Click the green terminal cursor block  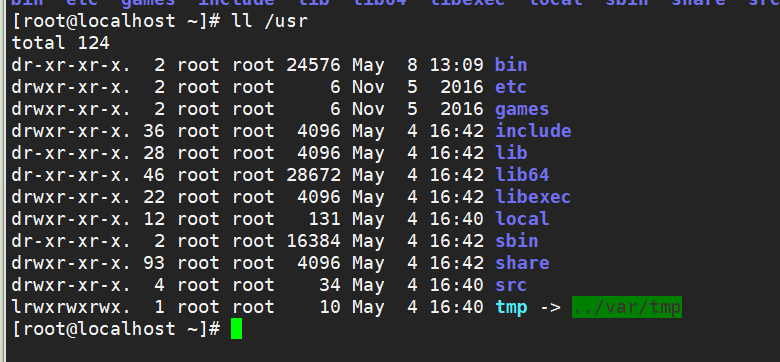click(x=237, y=329)
